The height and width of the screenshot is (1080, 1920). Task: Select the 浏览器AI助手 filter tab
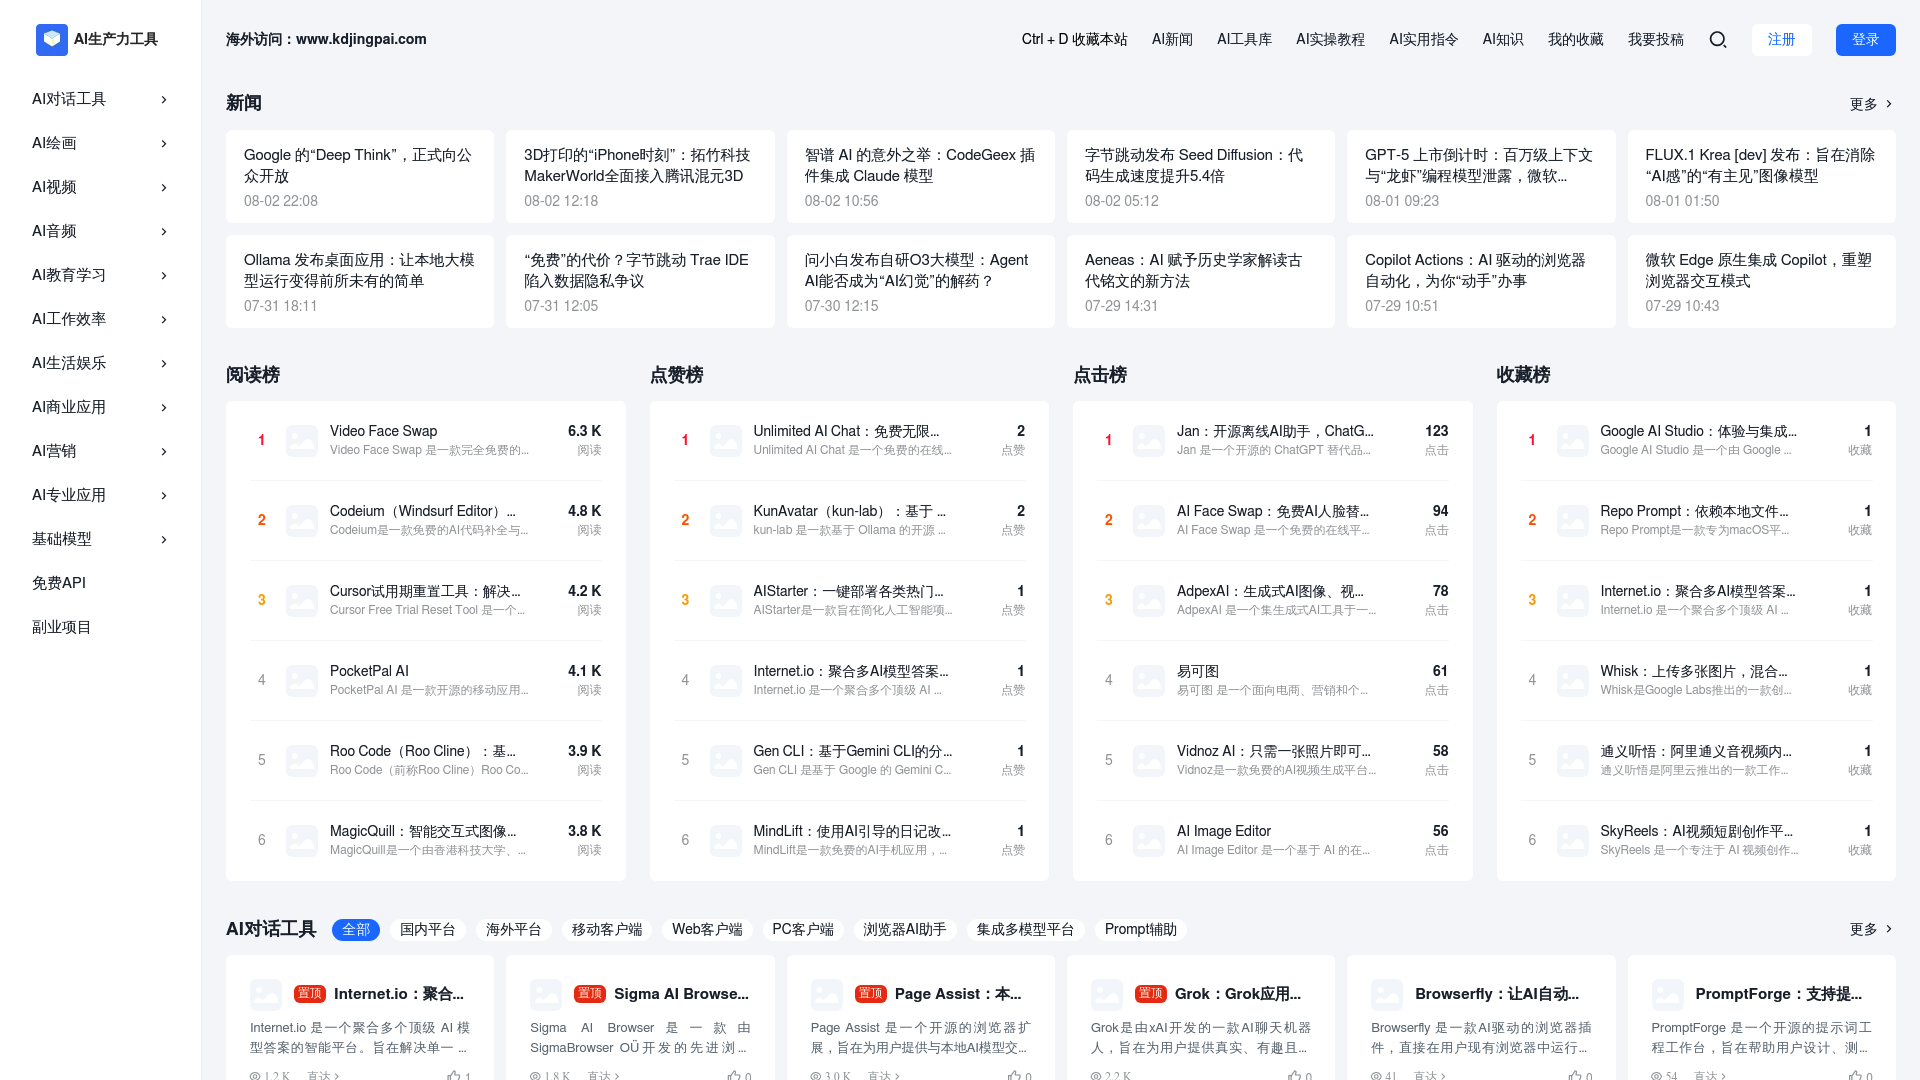point(905,930)
